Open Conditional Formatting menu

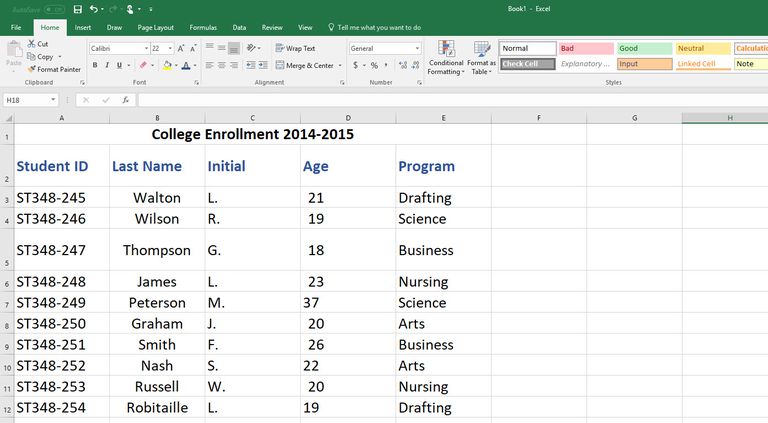pyautogui.click(x=446, y=59)
